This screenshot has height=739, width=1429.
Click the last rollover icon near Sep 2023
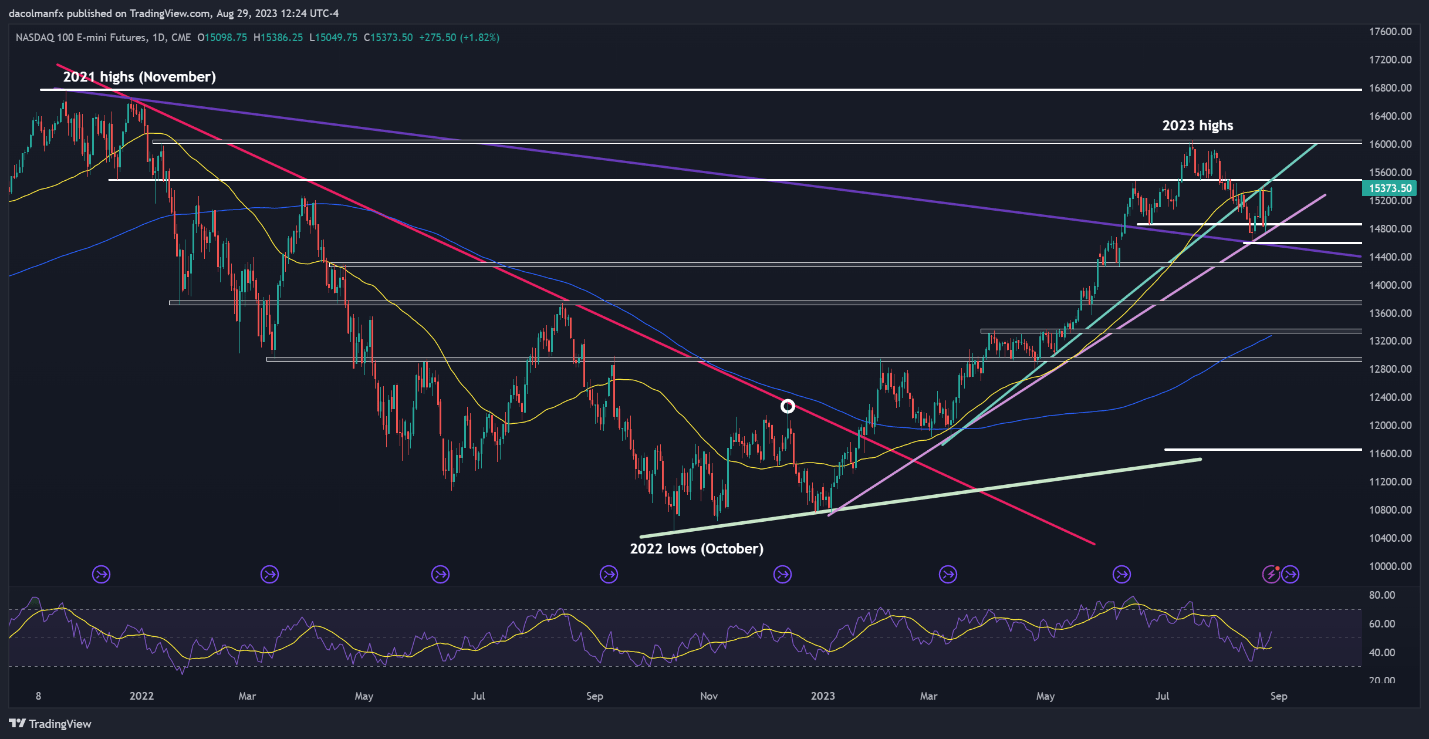pos(1291,574)
